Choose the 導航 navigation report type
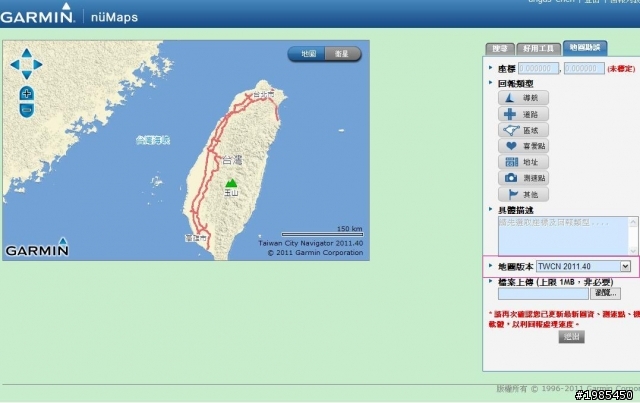Viewport: 640px width, 403px height. [x=523, y=98]
